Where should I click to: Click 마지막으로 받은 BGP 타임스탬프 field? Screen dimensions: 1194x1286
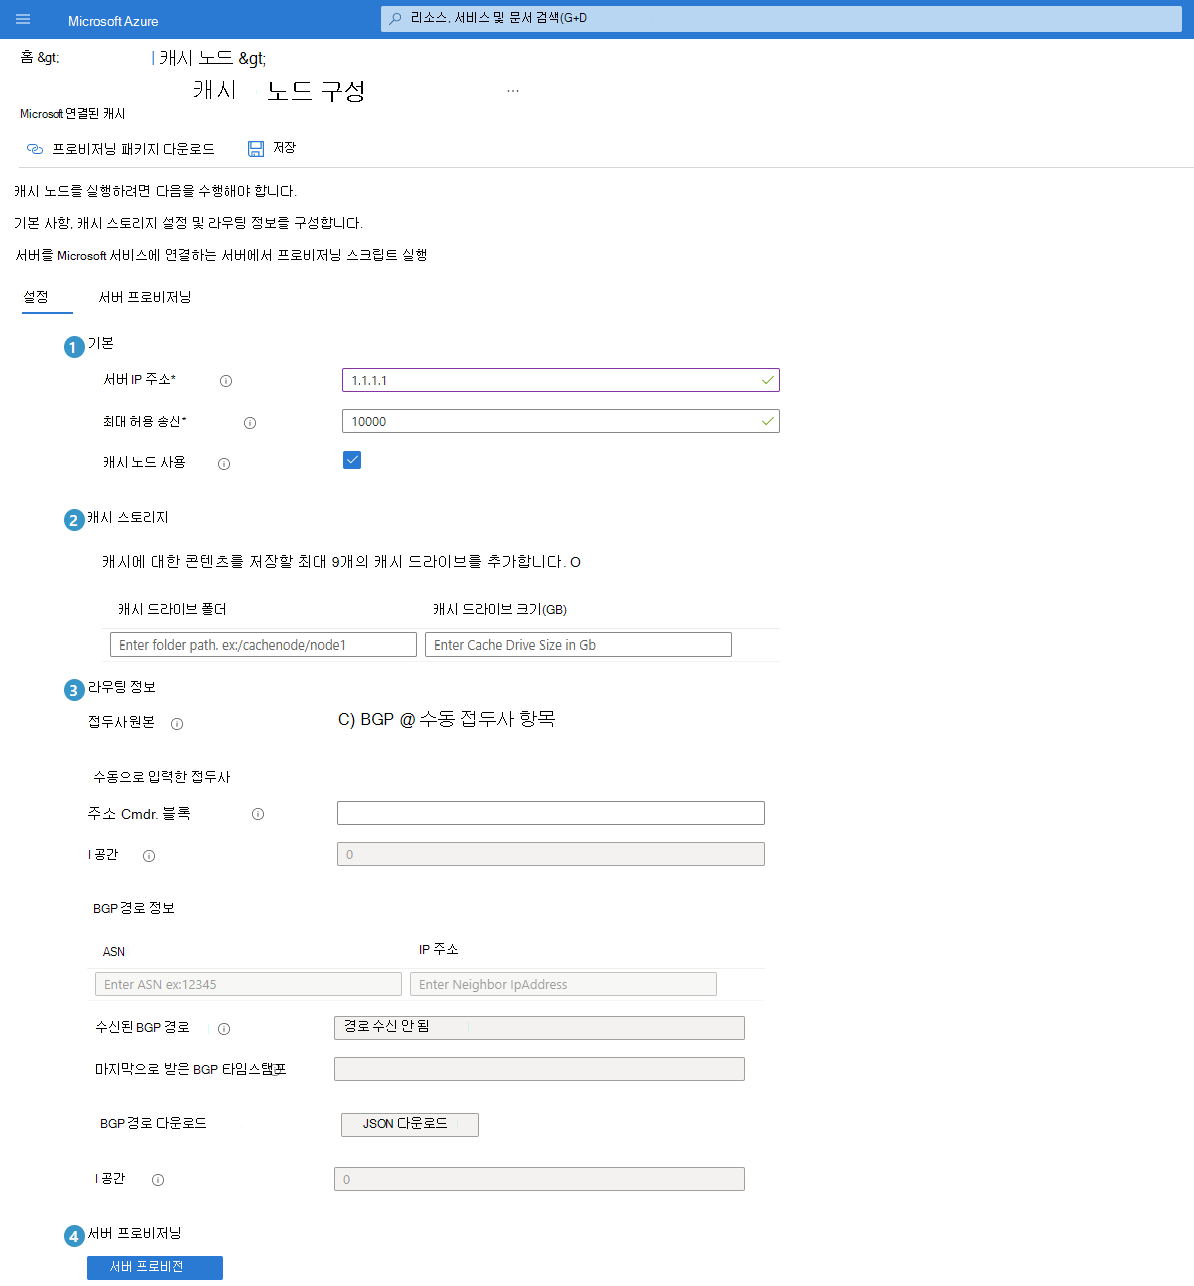click(x=539, y=1069)
